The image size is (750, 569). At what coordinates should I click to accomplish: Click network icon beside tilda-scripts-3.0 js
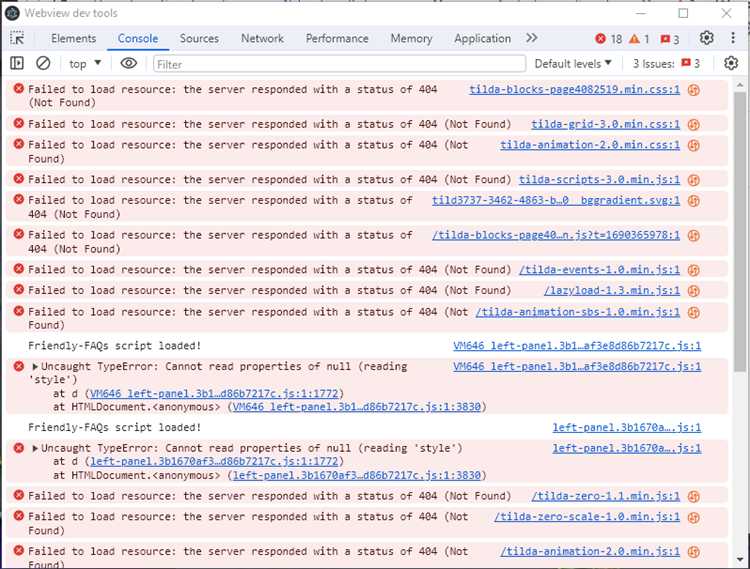(x=694, y=180)
